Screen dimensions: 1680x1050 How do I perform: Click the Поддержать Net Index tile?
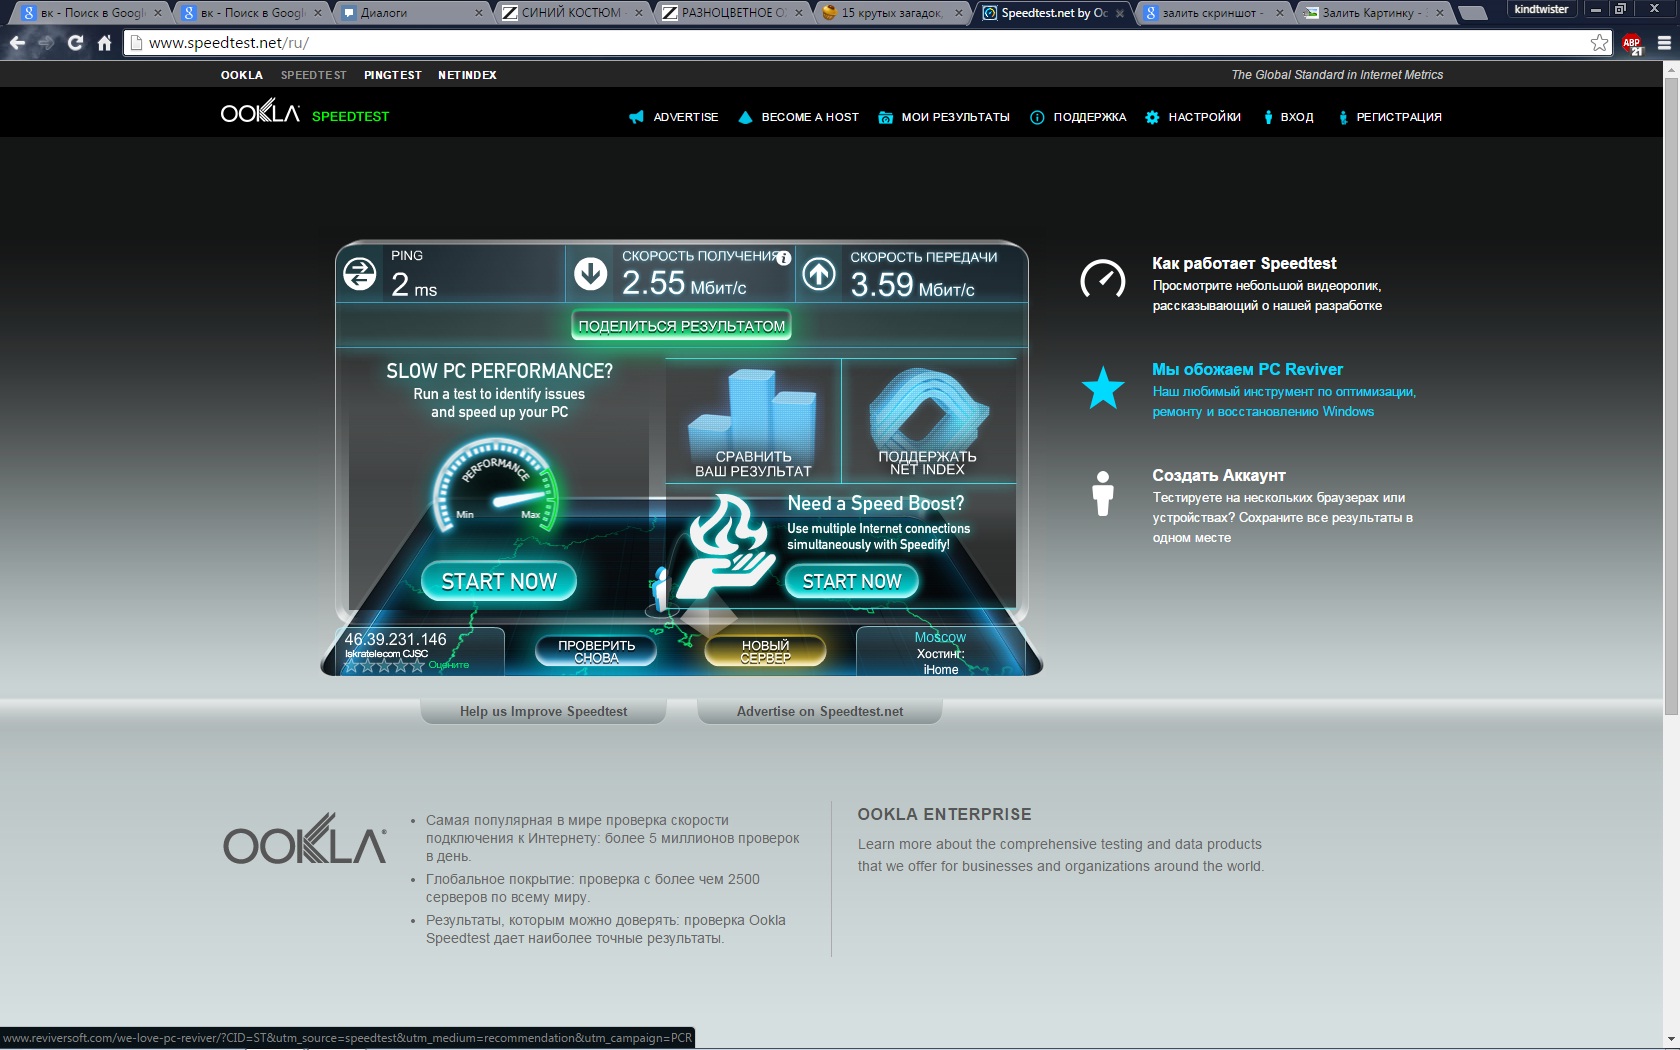928,421
